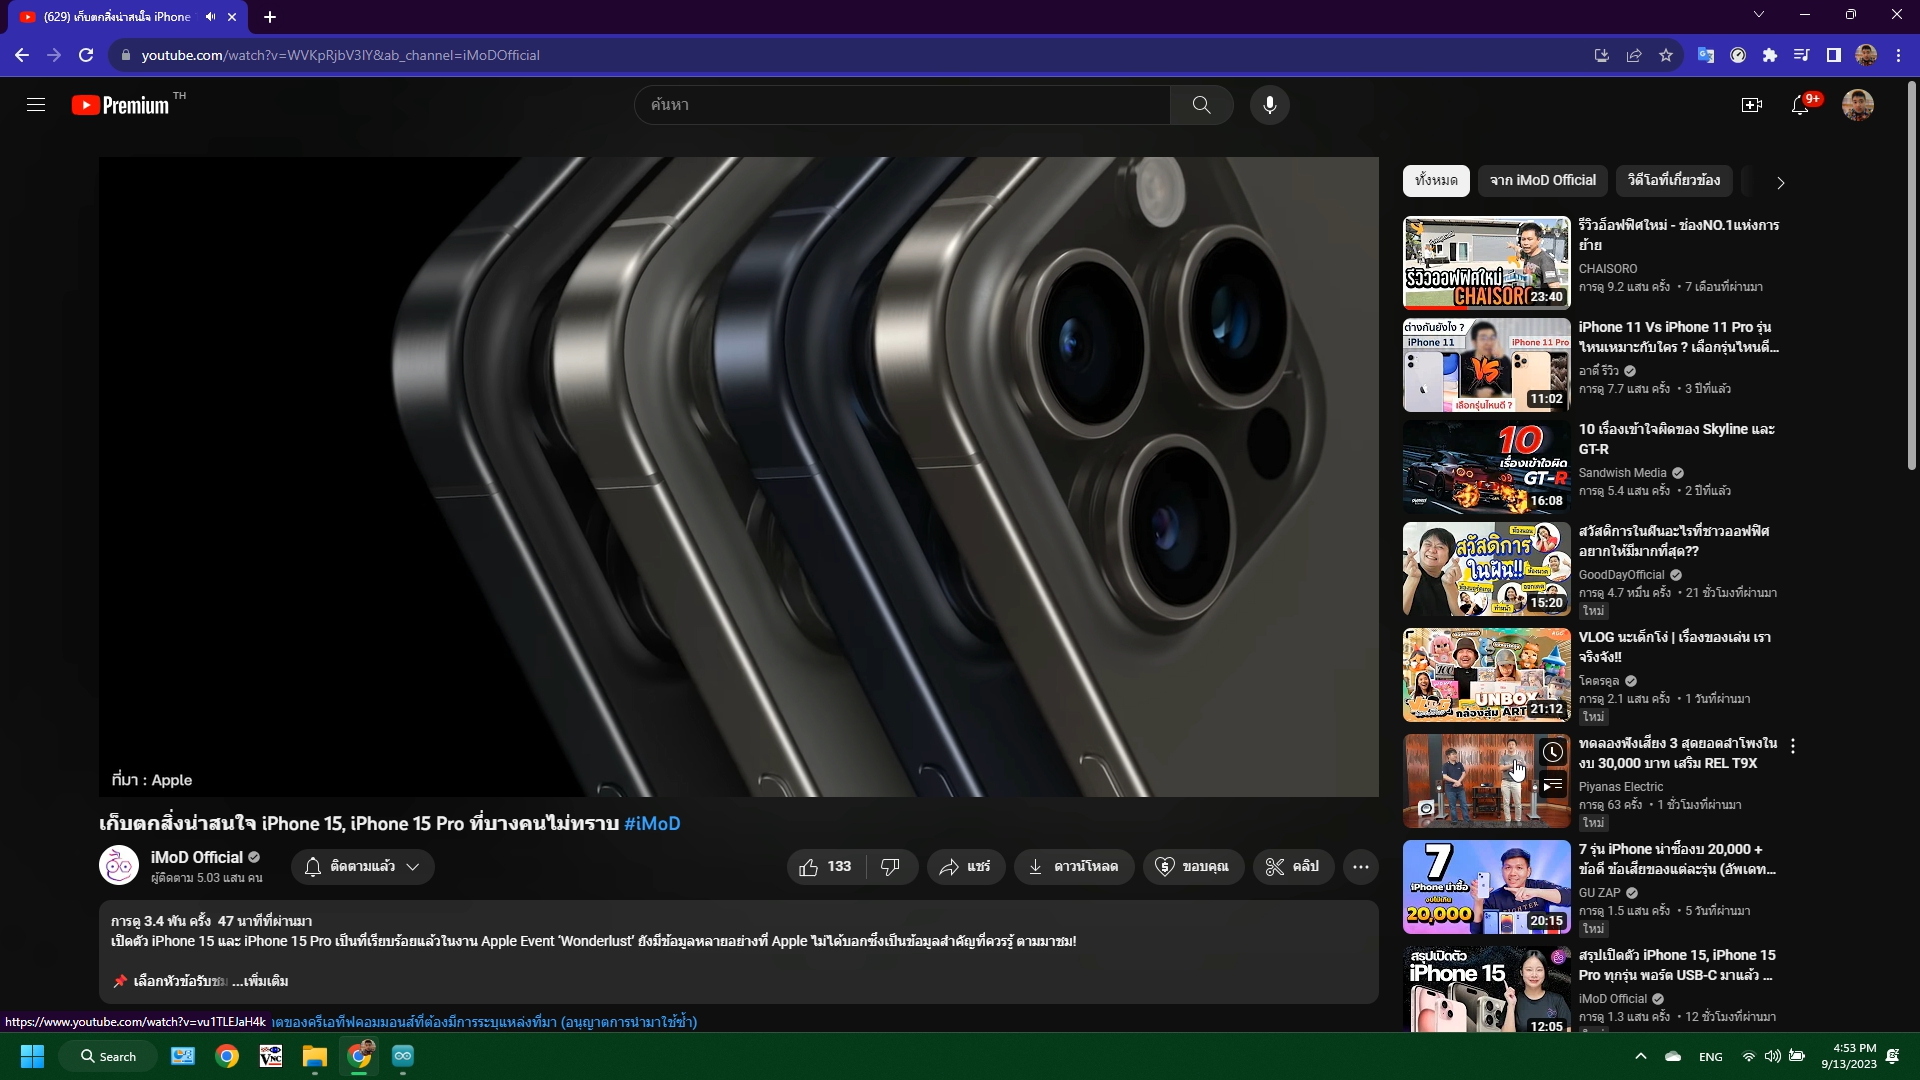1920x1080 pixels.
Task: Open iPhone 11 Vs iPhone 11 Pro thumbnail
Action: tap(1486, 365)
